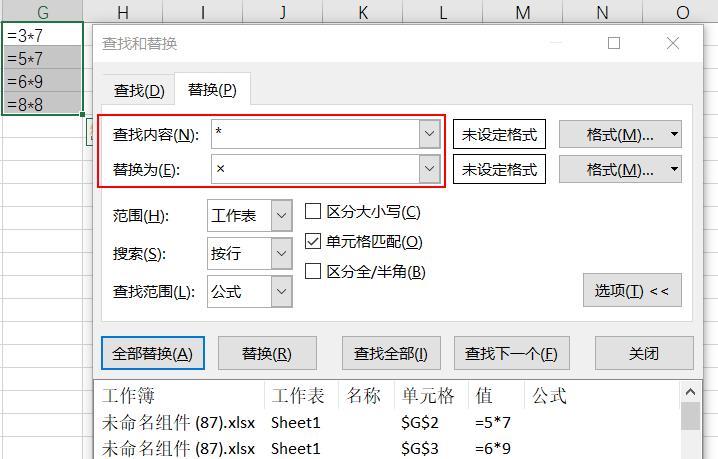Image resolution: width=718 pixels, height=459 pixels.
Task: Click the 全部替换(A) button
Action: click(x=152, y=353)
